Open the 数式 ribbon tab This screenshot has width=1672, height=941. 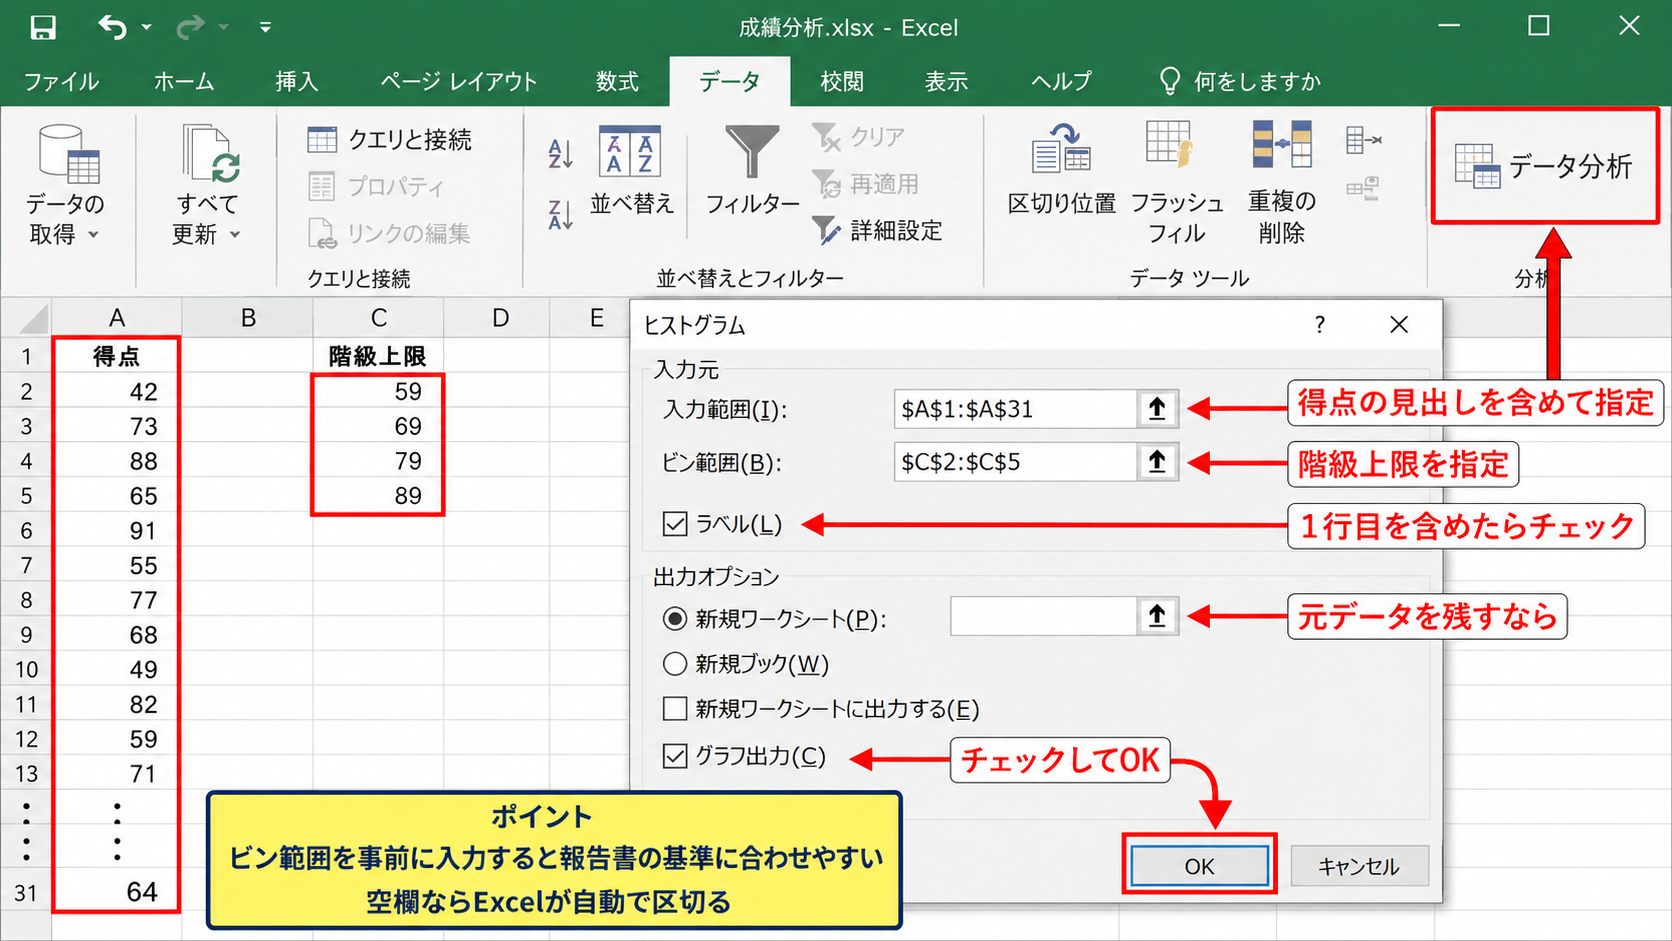[617, 81]
